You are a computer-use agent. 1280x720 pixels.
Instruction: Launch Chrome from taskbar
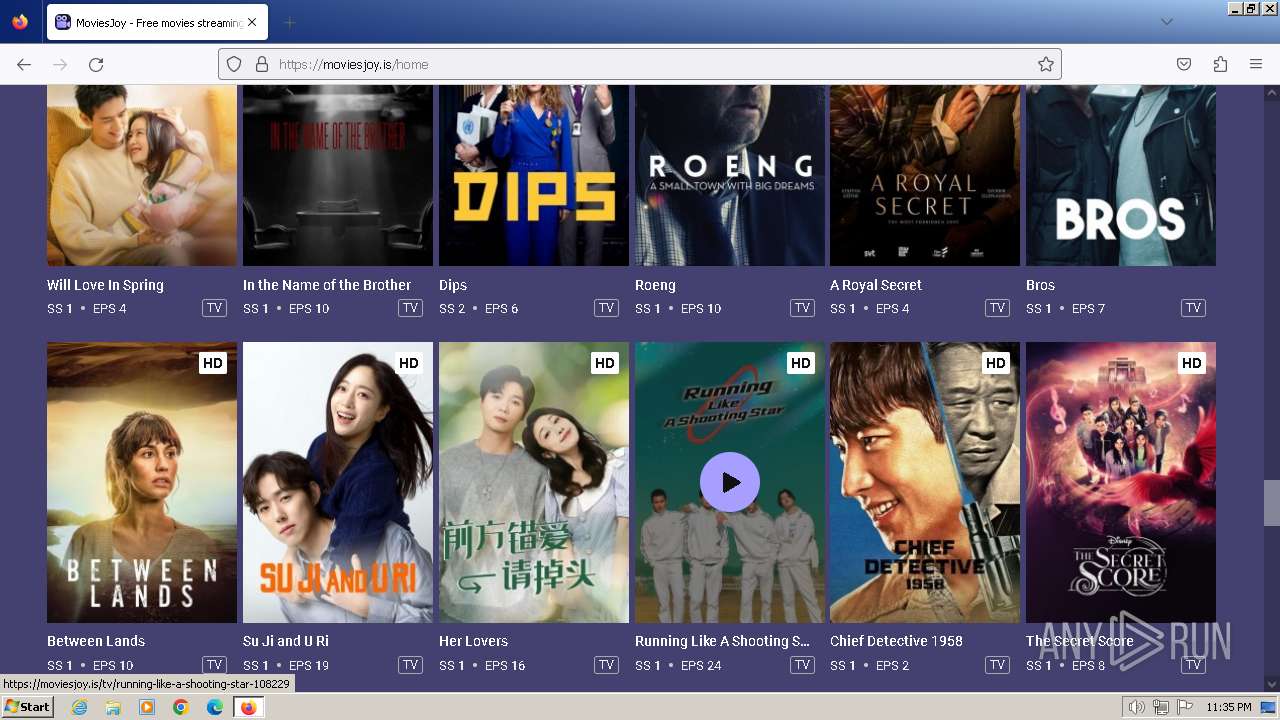[181, 707]
